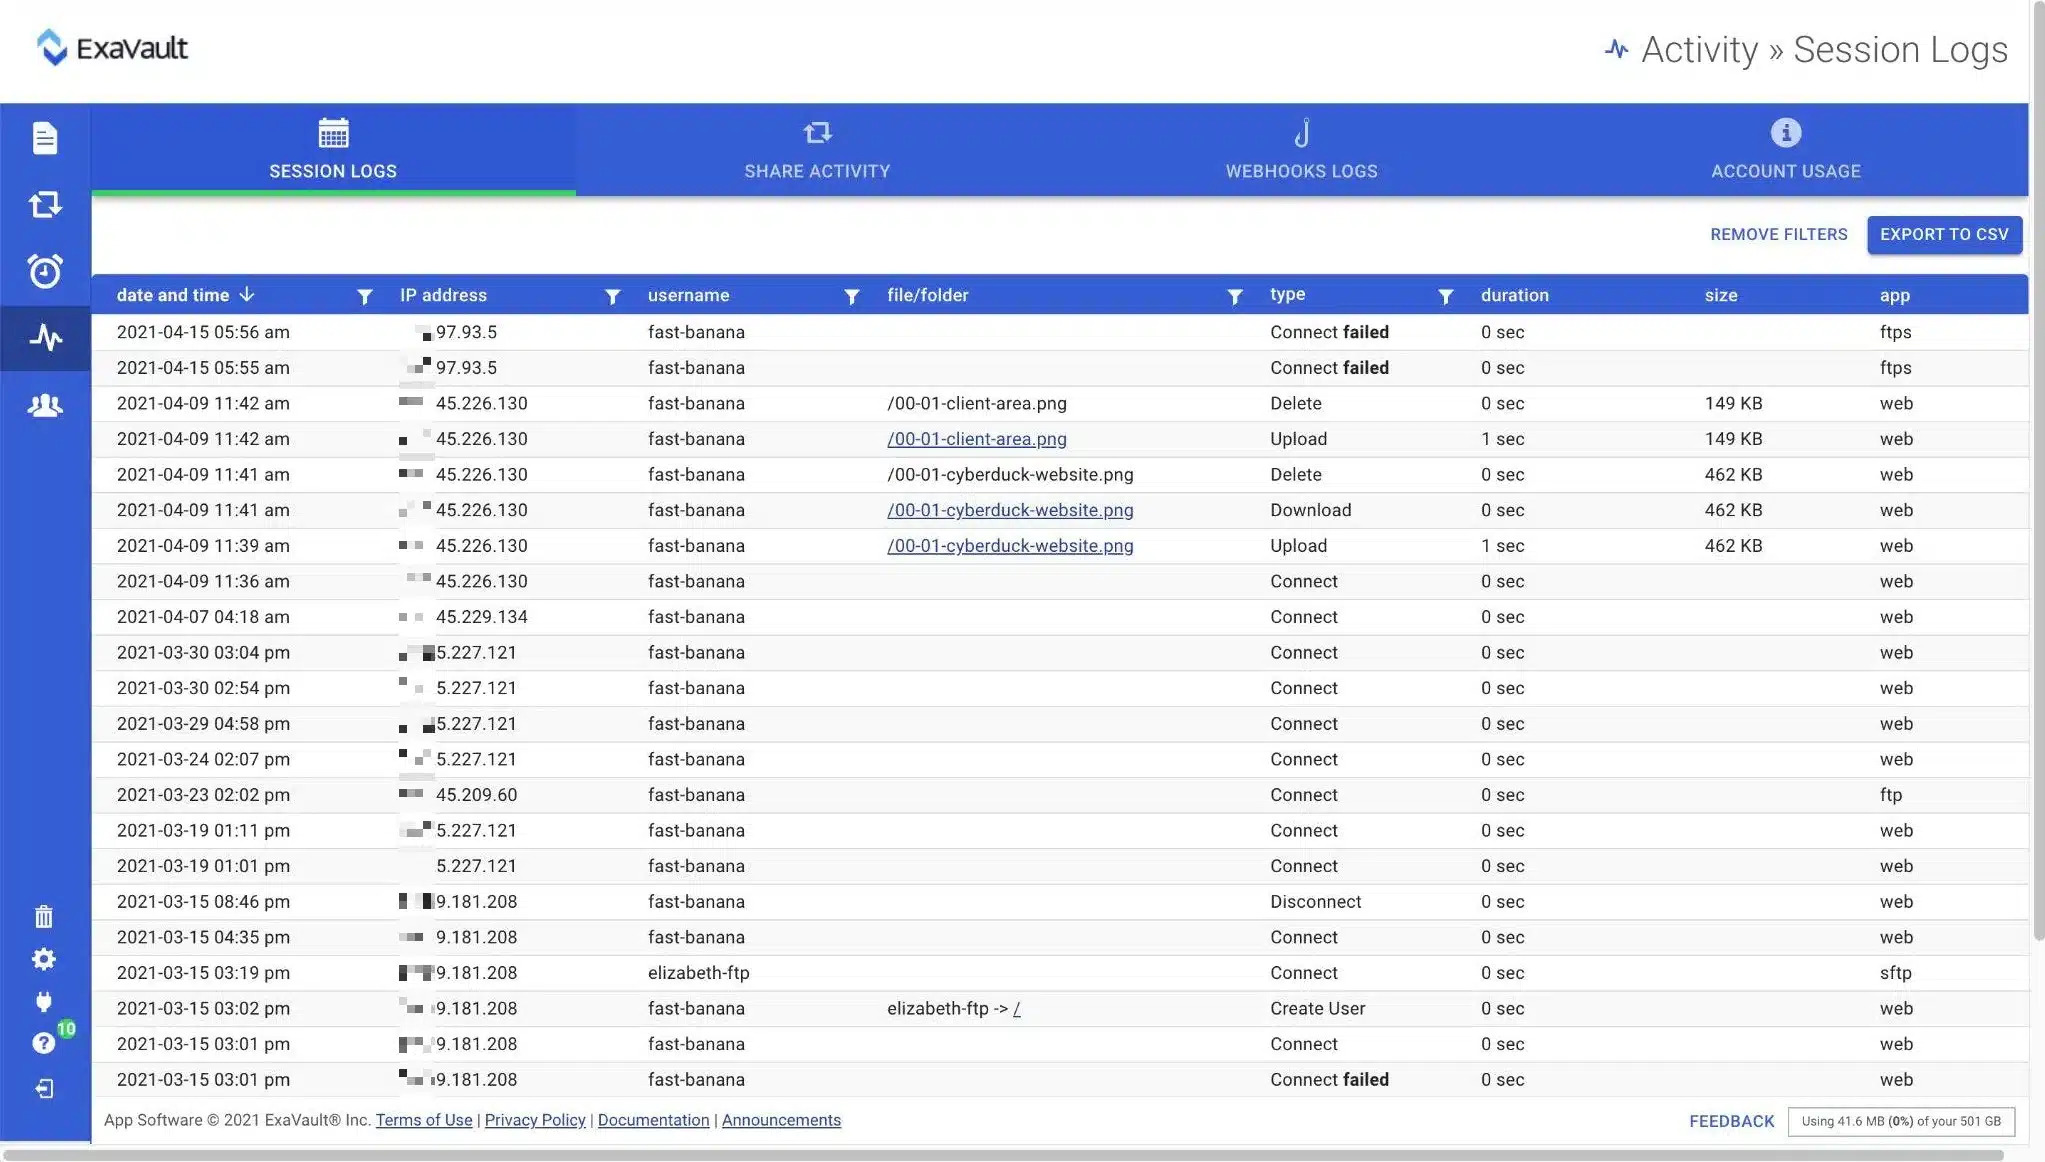The image size is (2045, 1162).
Task: Open the Session Logs tab
Action: coord(333,149)
